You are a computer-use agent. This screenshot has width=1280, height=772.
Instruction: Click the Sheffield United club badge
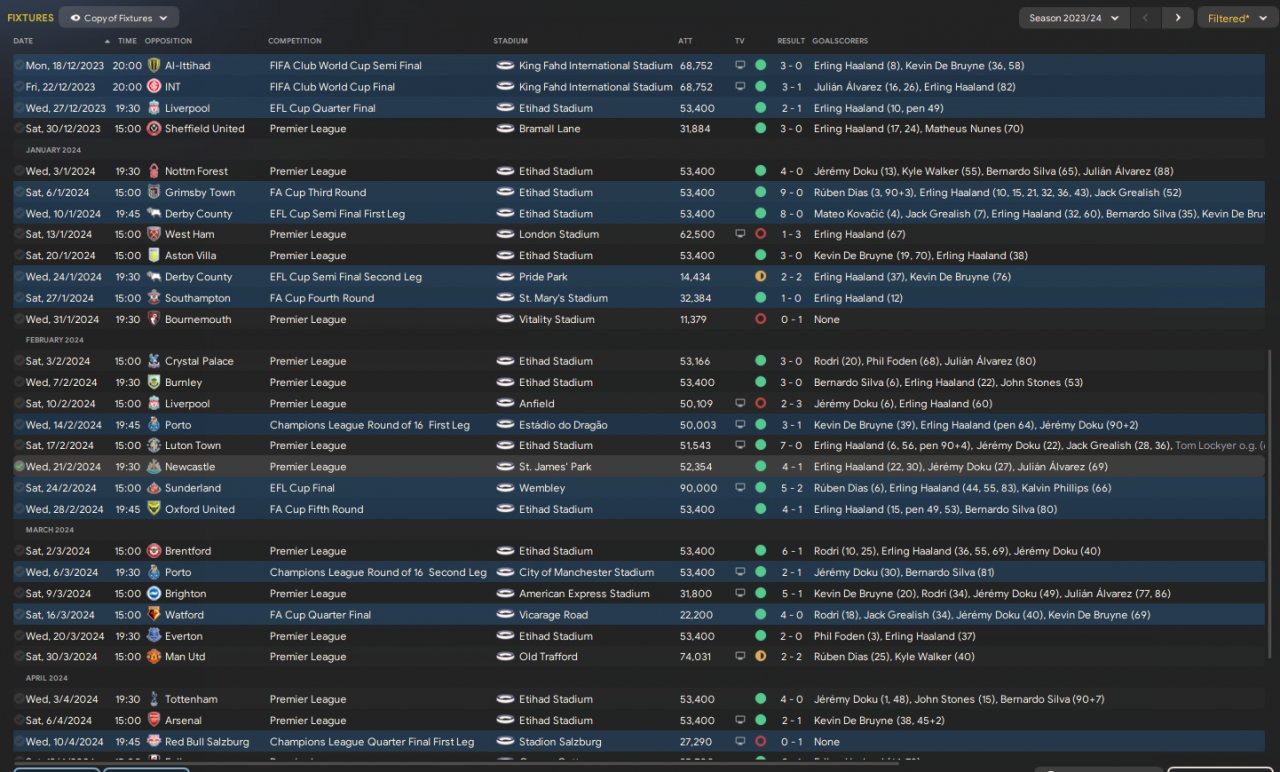pyautogui.click(x=154, y=129)
